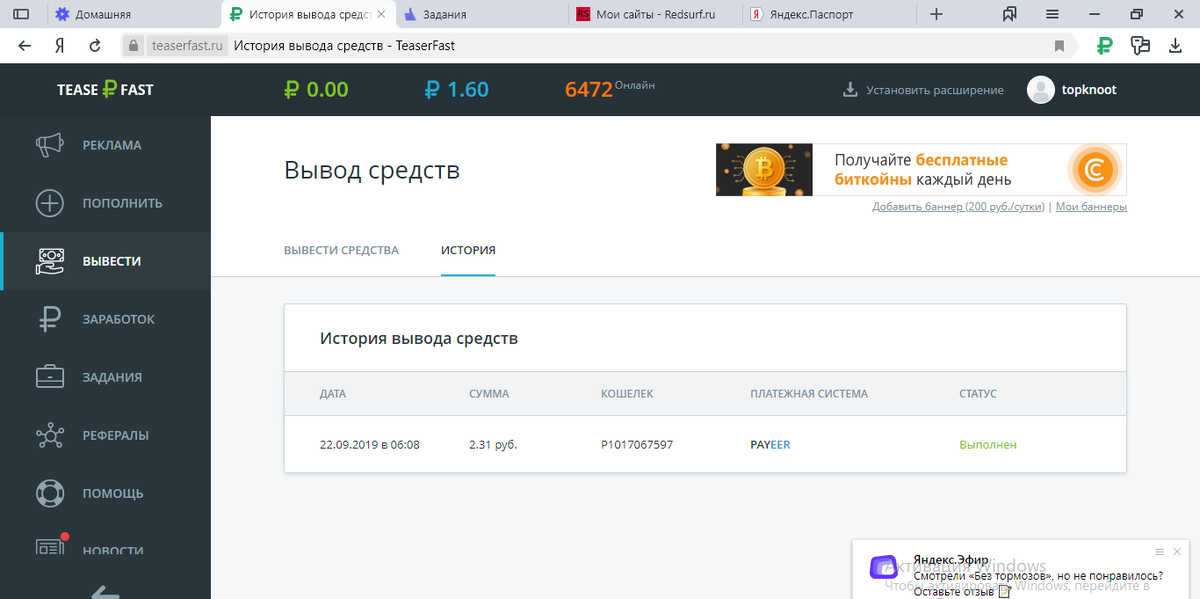
Task: Open browser downloads panel
Action: tap(1176, 45)
